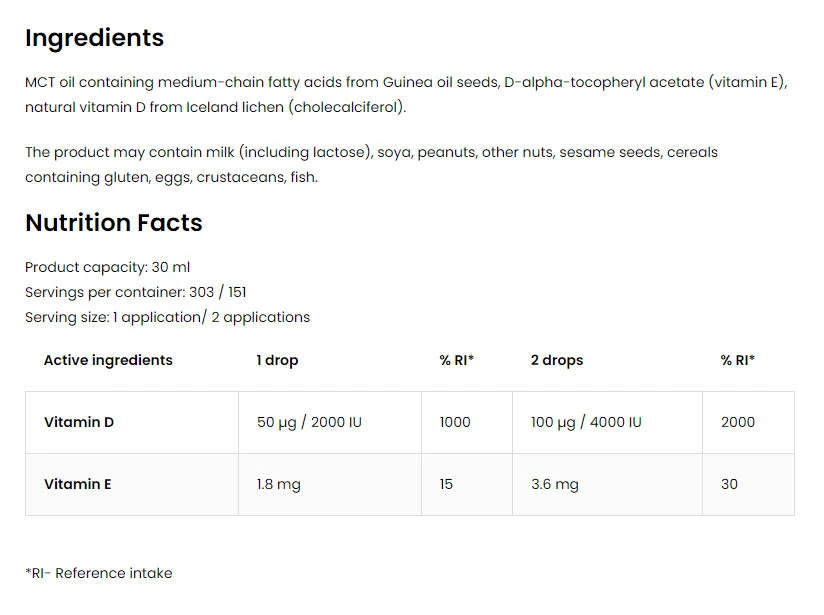The width and height of the screenshot is (824, 615).
Task: Select the Product capacity 30 ml line
Action: point(107,267)
